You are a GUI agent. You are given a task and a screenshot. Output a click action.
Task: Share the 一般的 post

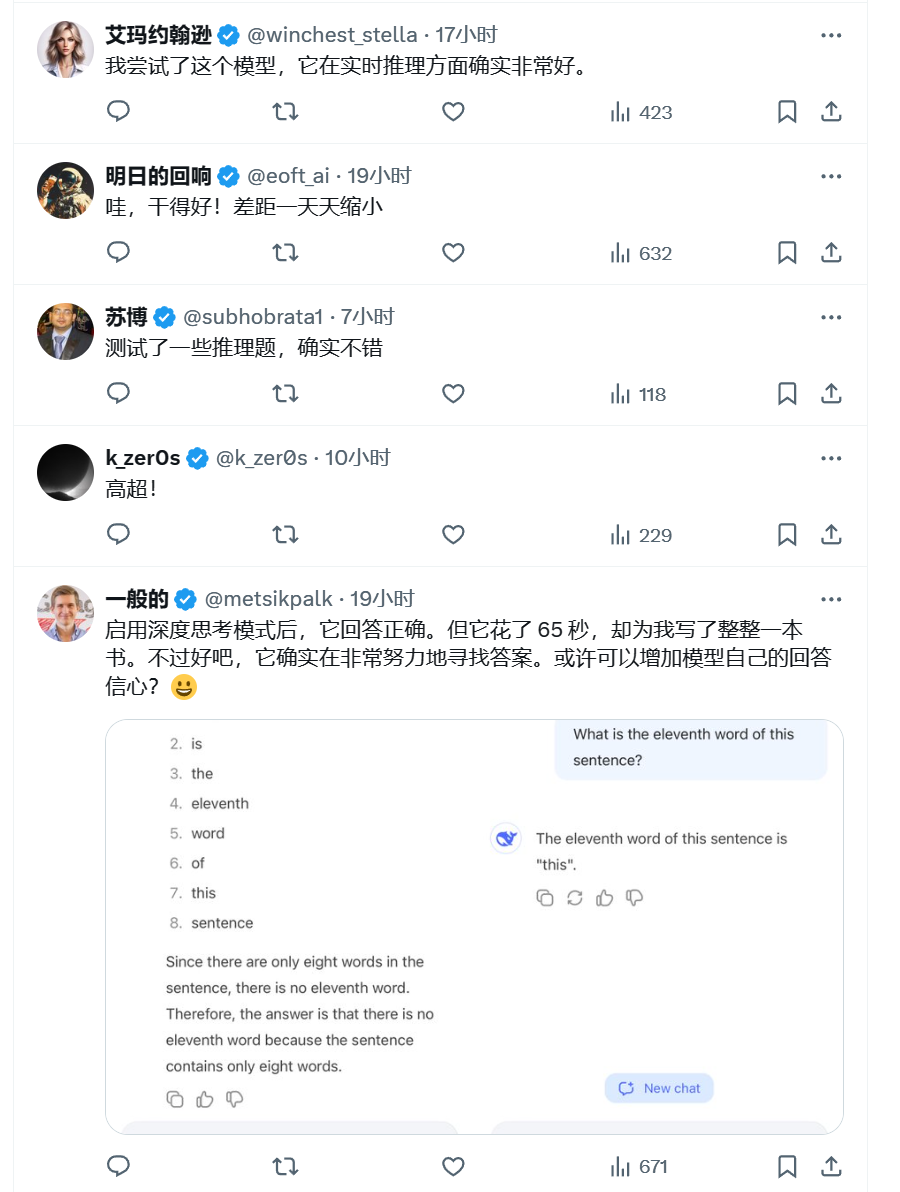831,1166
